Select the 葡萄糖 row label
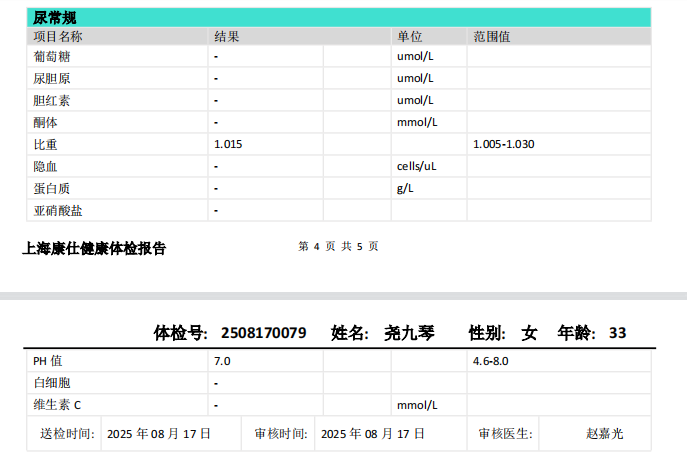 point(52,57)
